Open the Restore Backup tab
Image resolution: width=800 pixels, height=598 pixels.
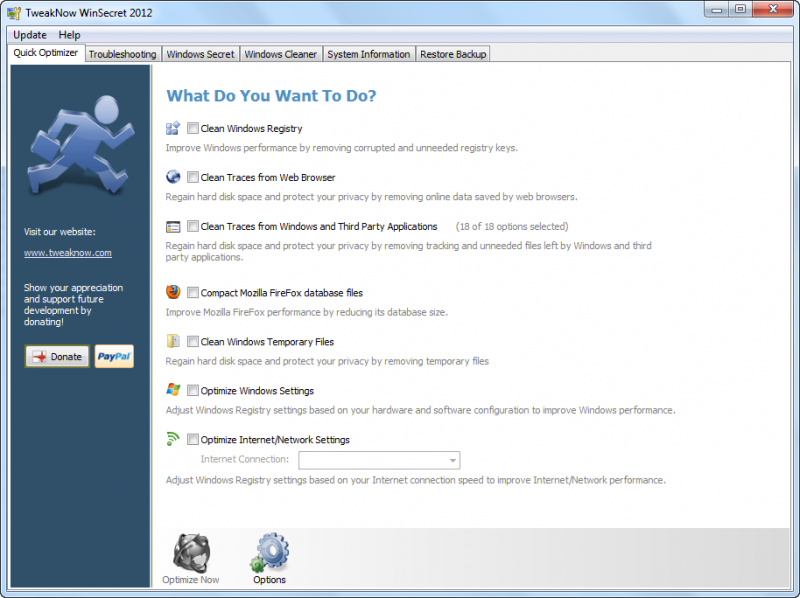(453, 54)
